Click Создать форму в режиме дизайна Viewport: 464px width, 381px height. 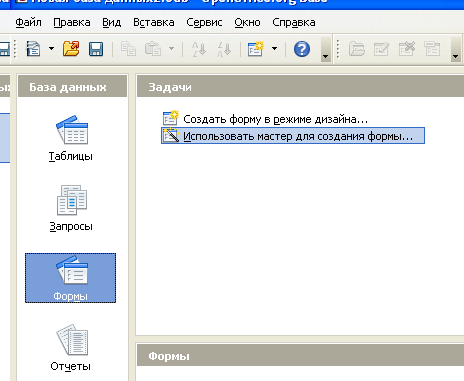coord(275,119)
